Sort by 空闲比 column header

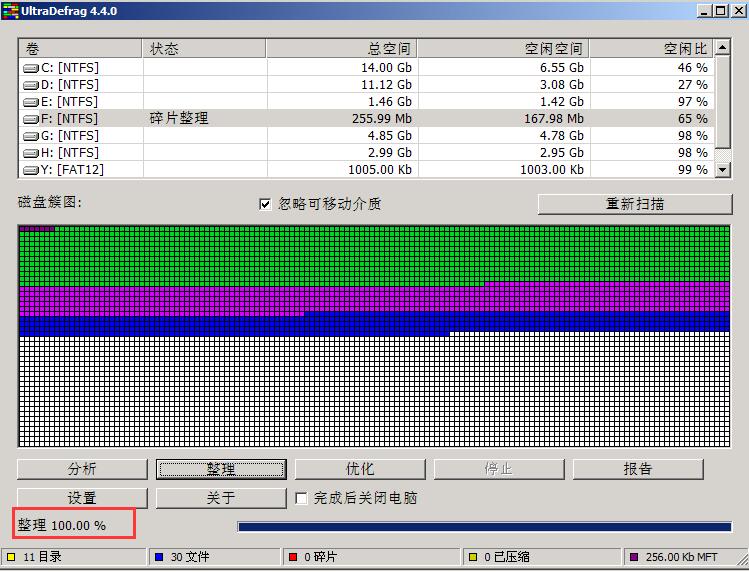(x=652, y=49)
